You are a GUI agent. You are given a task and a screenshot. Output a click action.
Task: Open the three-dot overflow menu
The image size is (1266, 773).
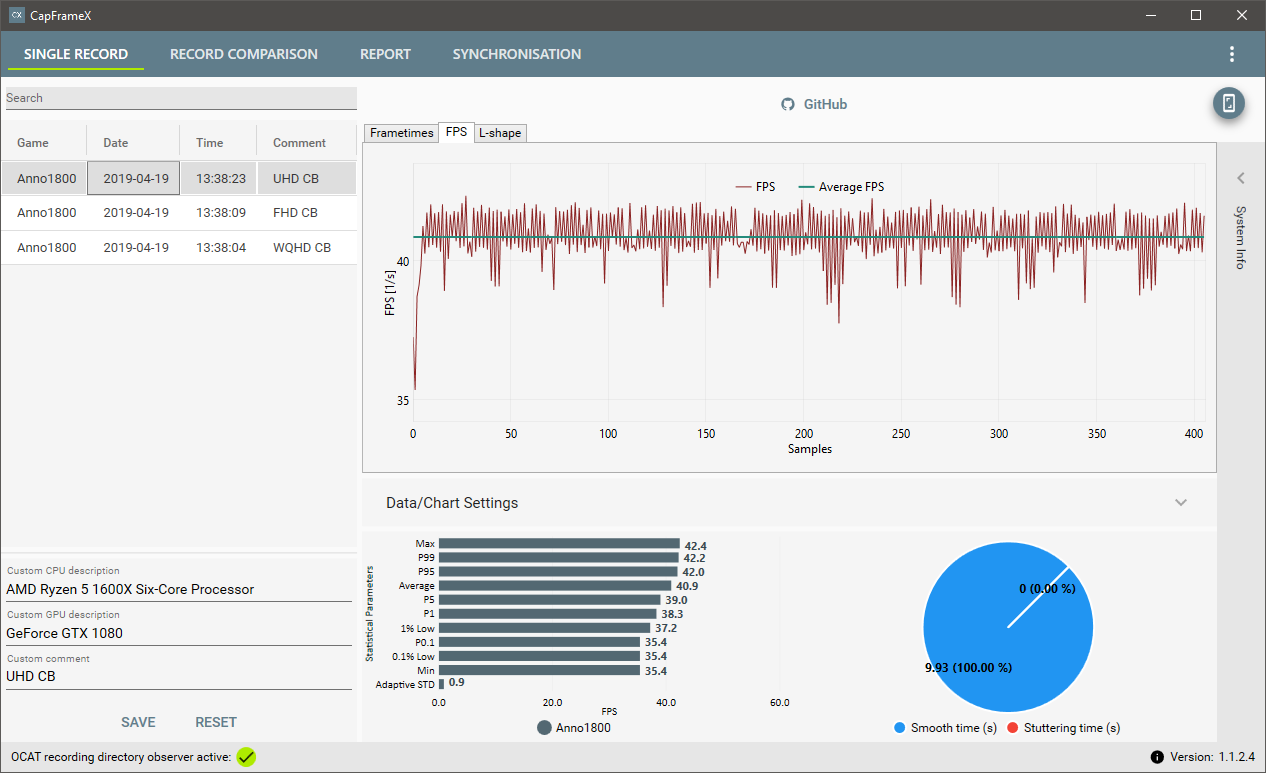point(1231,54)
